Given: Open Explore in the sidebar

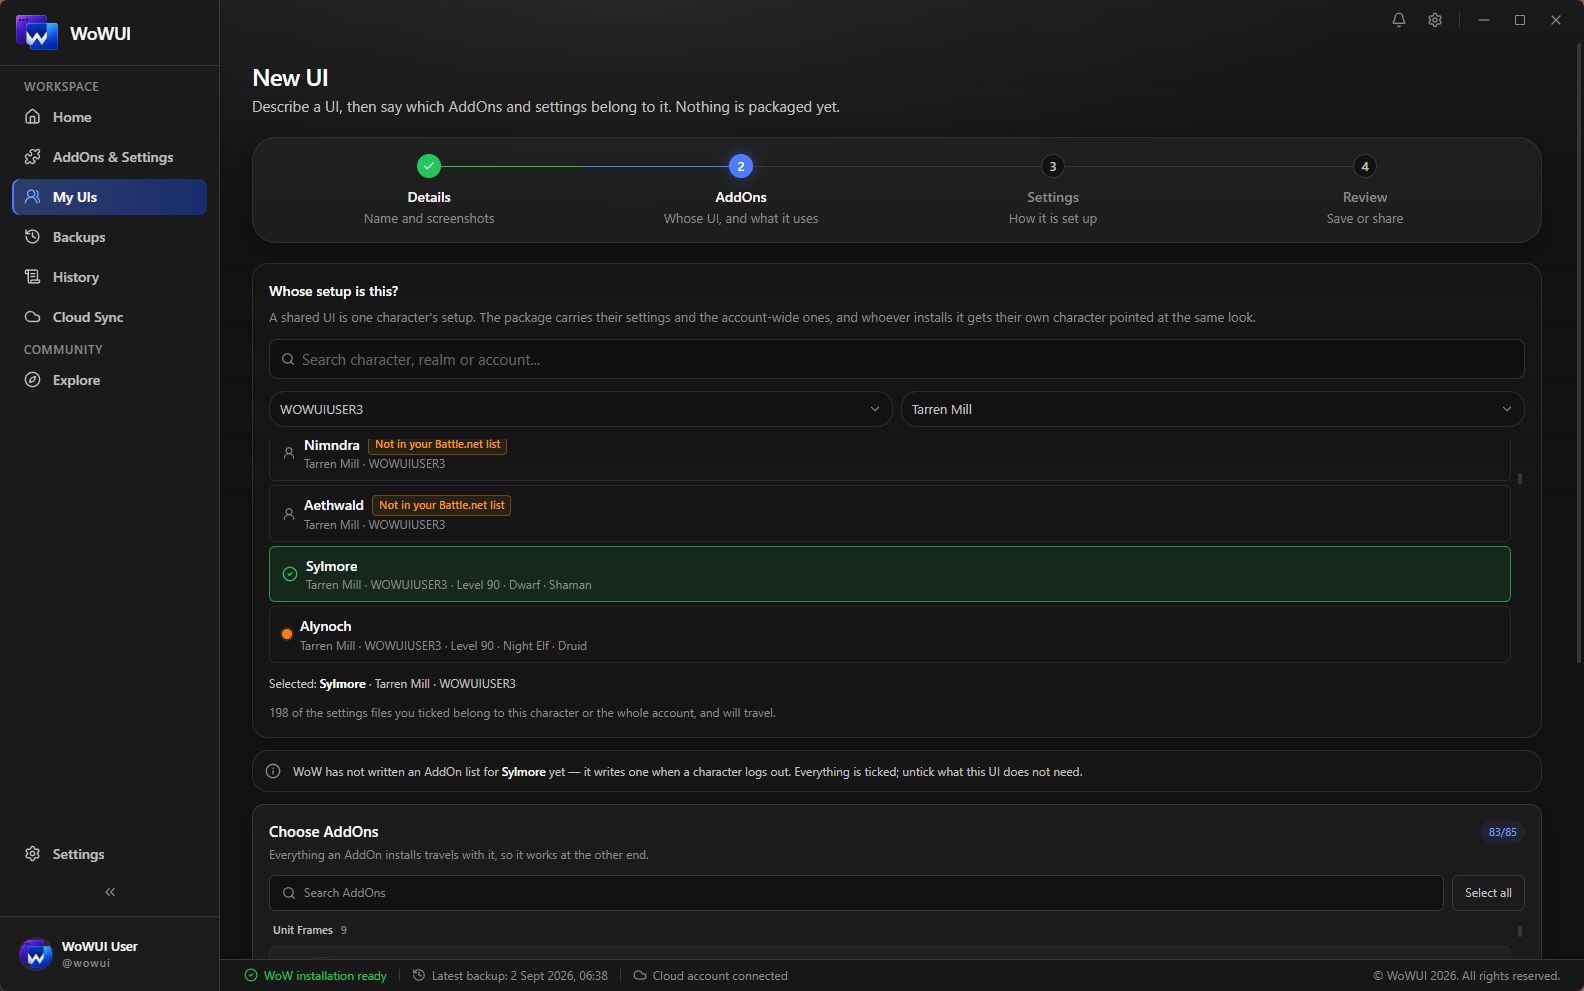Looking at the screenshot, I should tap(110, 380).
